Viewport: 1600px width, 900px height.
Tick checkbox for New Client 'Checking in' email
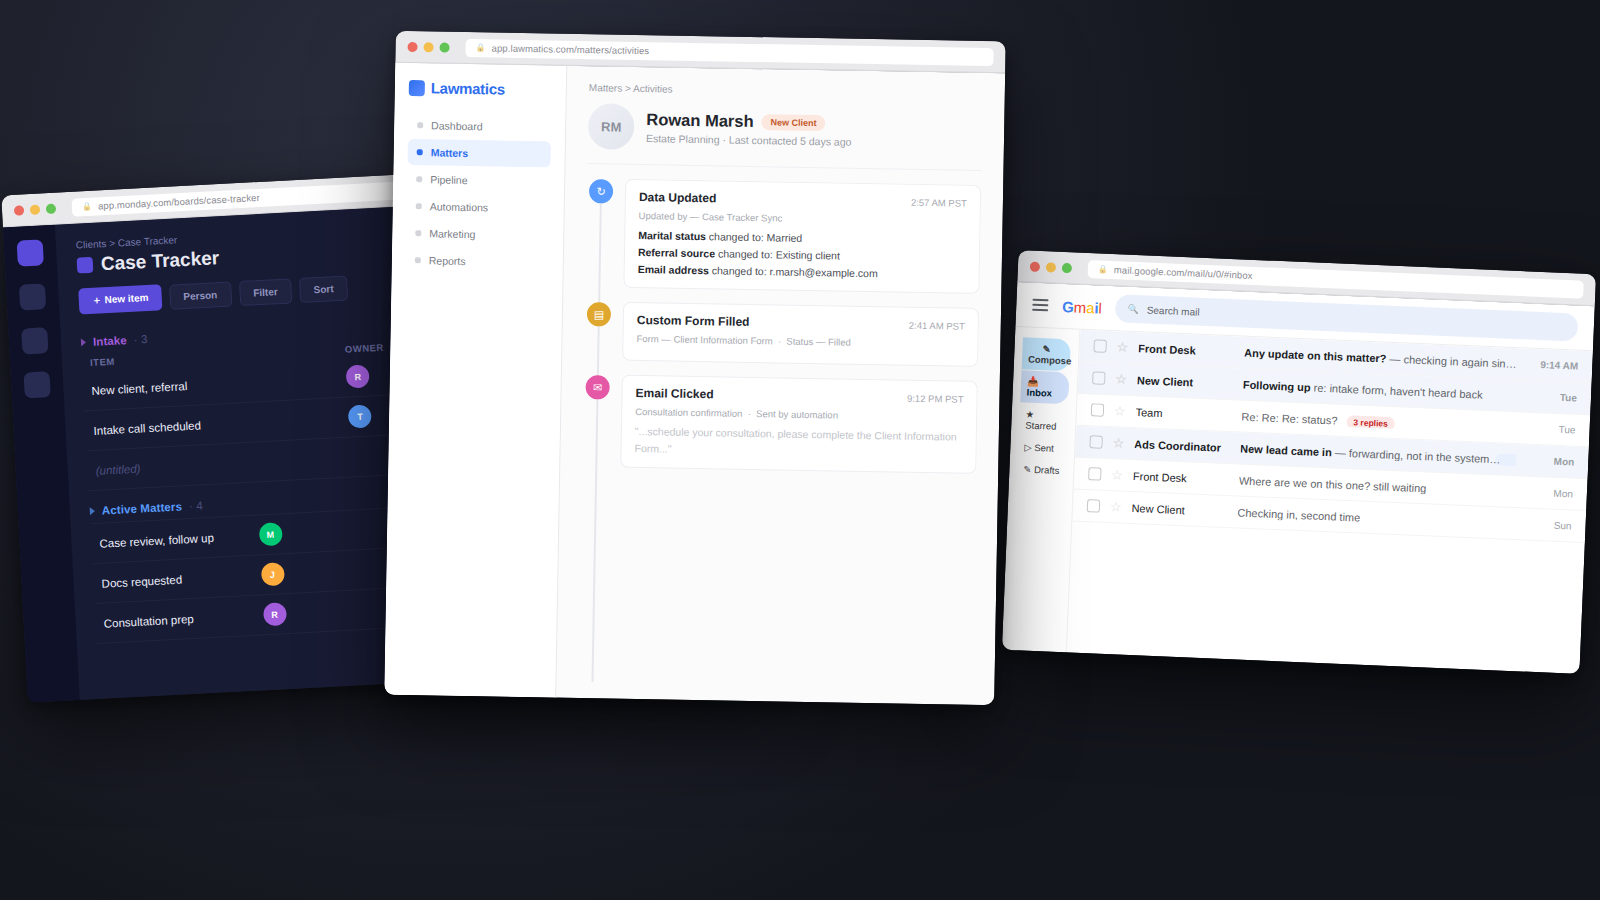[1093, 506]
